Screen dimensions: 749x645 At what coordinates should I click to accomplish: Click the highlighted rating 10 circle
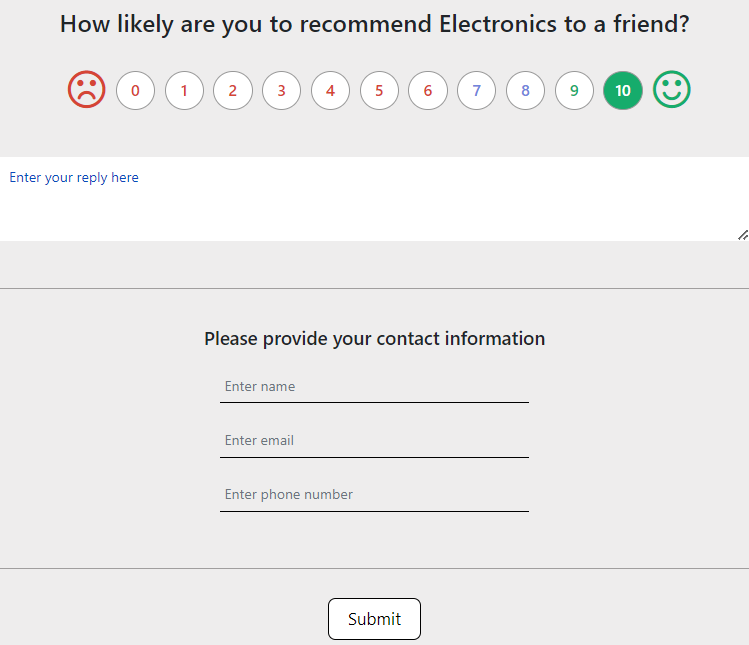[623, 91]
